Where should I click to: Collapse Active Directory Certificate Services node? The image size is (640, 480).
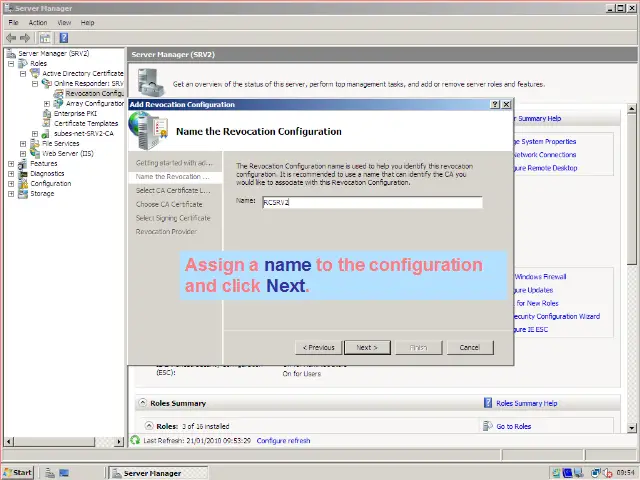tap(23, 73)
